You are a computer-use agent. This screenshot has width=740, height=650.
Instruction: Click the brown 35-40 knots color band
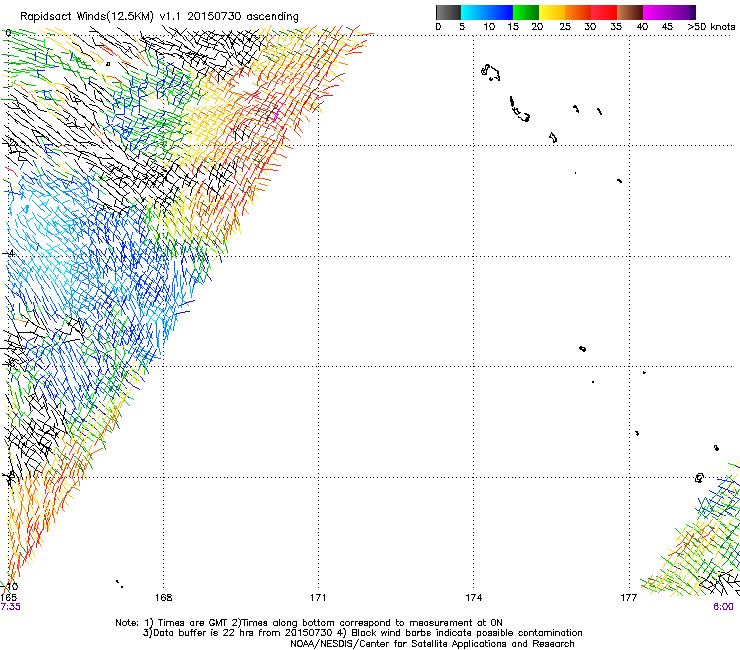coord(630,12)
